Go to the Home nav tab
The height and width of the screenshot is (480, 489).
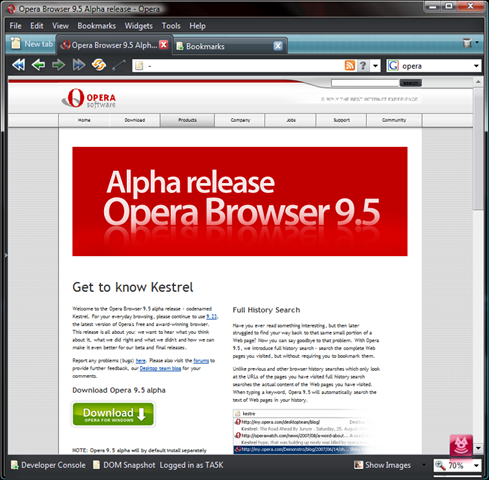84,120
